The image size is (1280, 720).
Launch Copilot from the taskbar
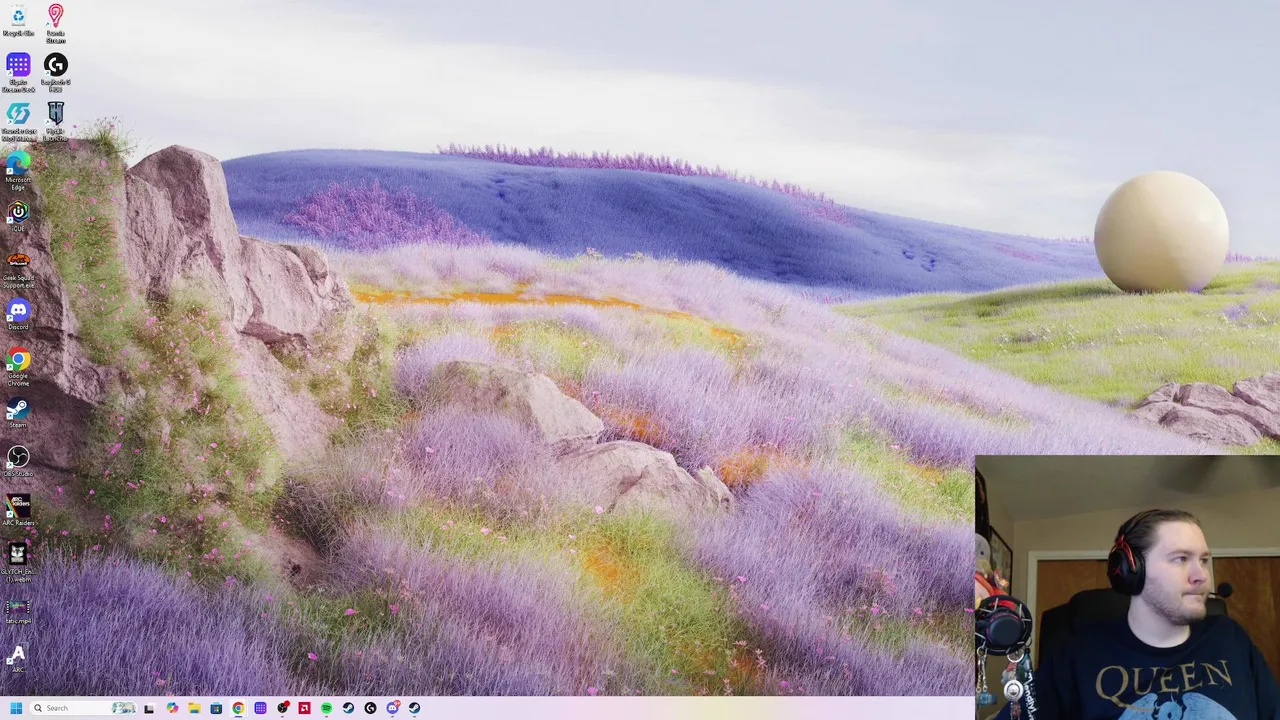pos(172,708)
